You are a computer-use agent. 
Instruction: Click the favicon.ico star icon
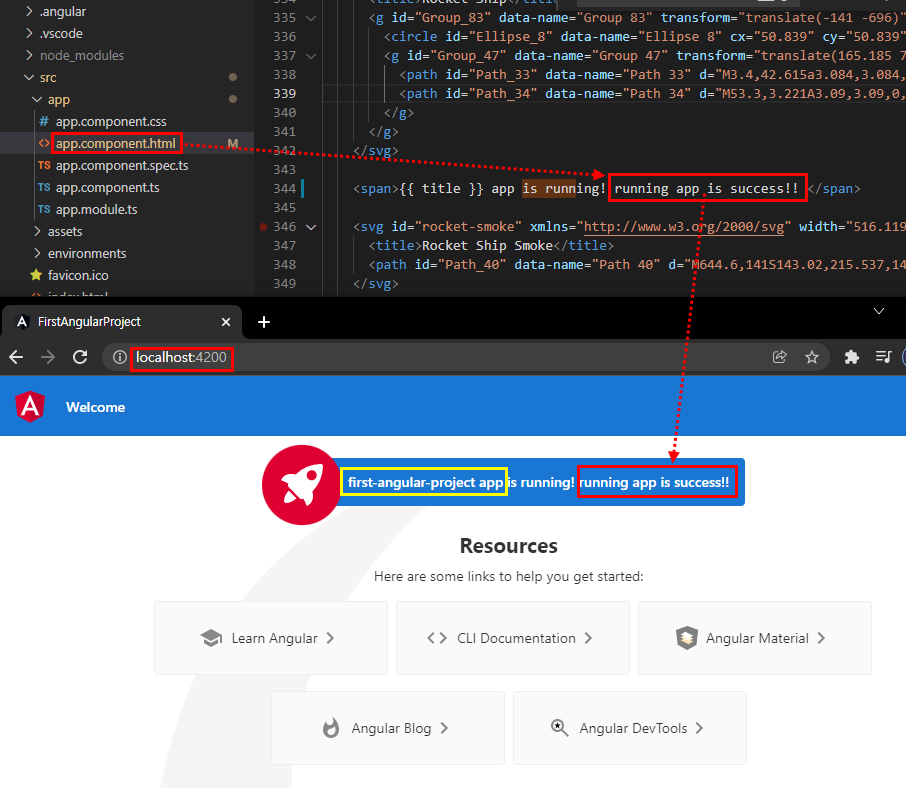click(x=36, y=275)
